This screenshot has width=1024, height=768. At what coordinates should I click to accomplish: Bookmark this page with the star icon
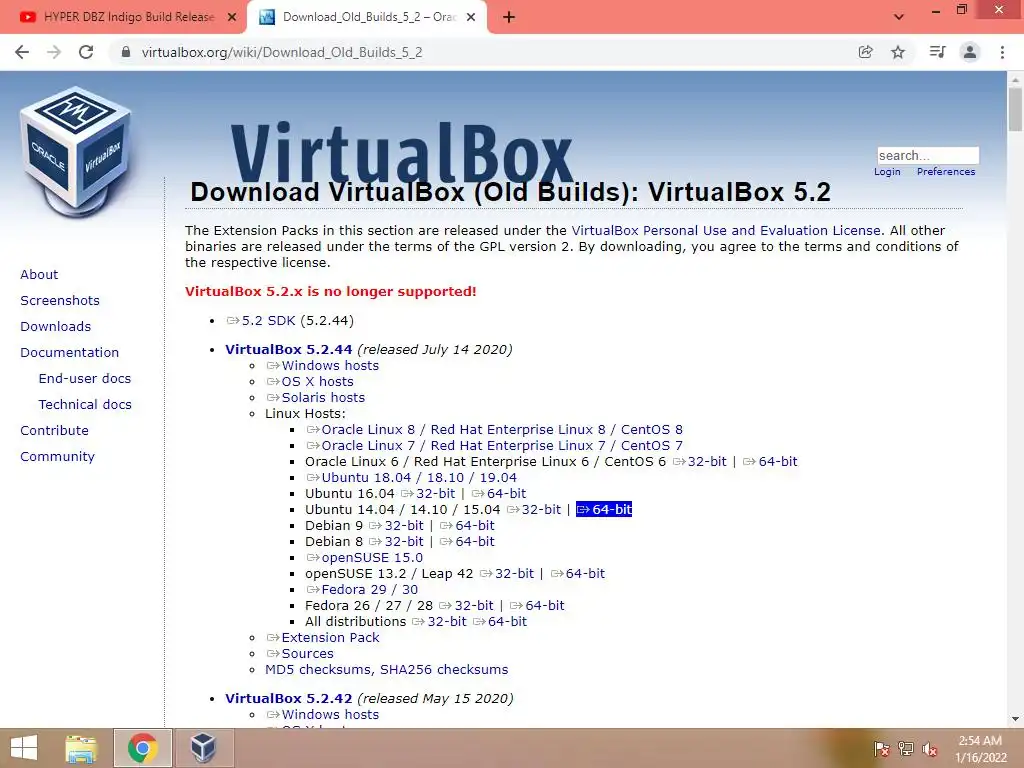click(x=898, y=52)
